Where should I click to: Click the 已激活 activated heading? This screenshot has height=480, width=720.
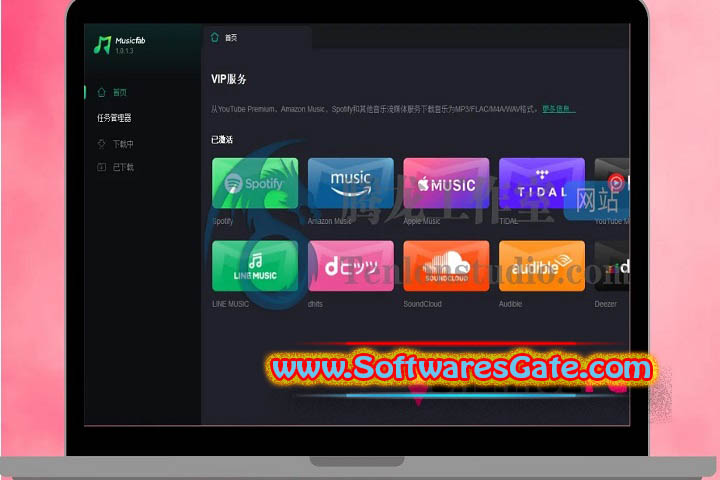click(x=222, y=140)
